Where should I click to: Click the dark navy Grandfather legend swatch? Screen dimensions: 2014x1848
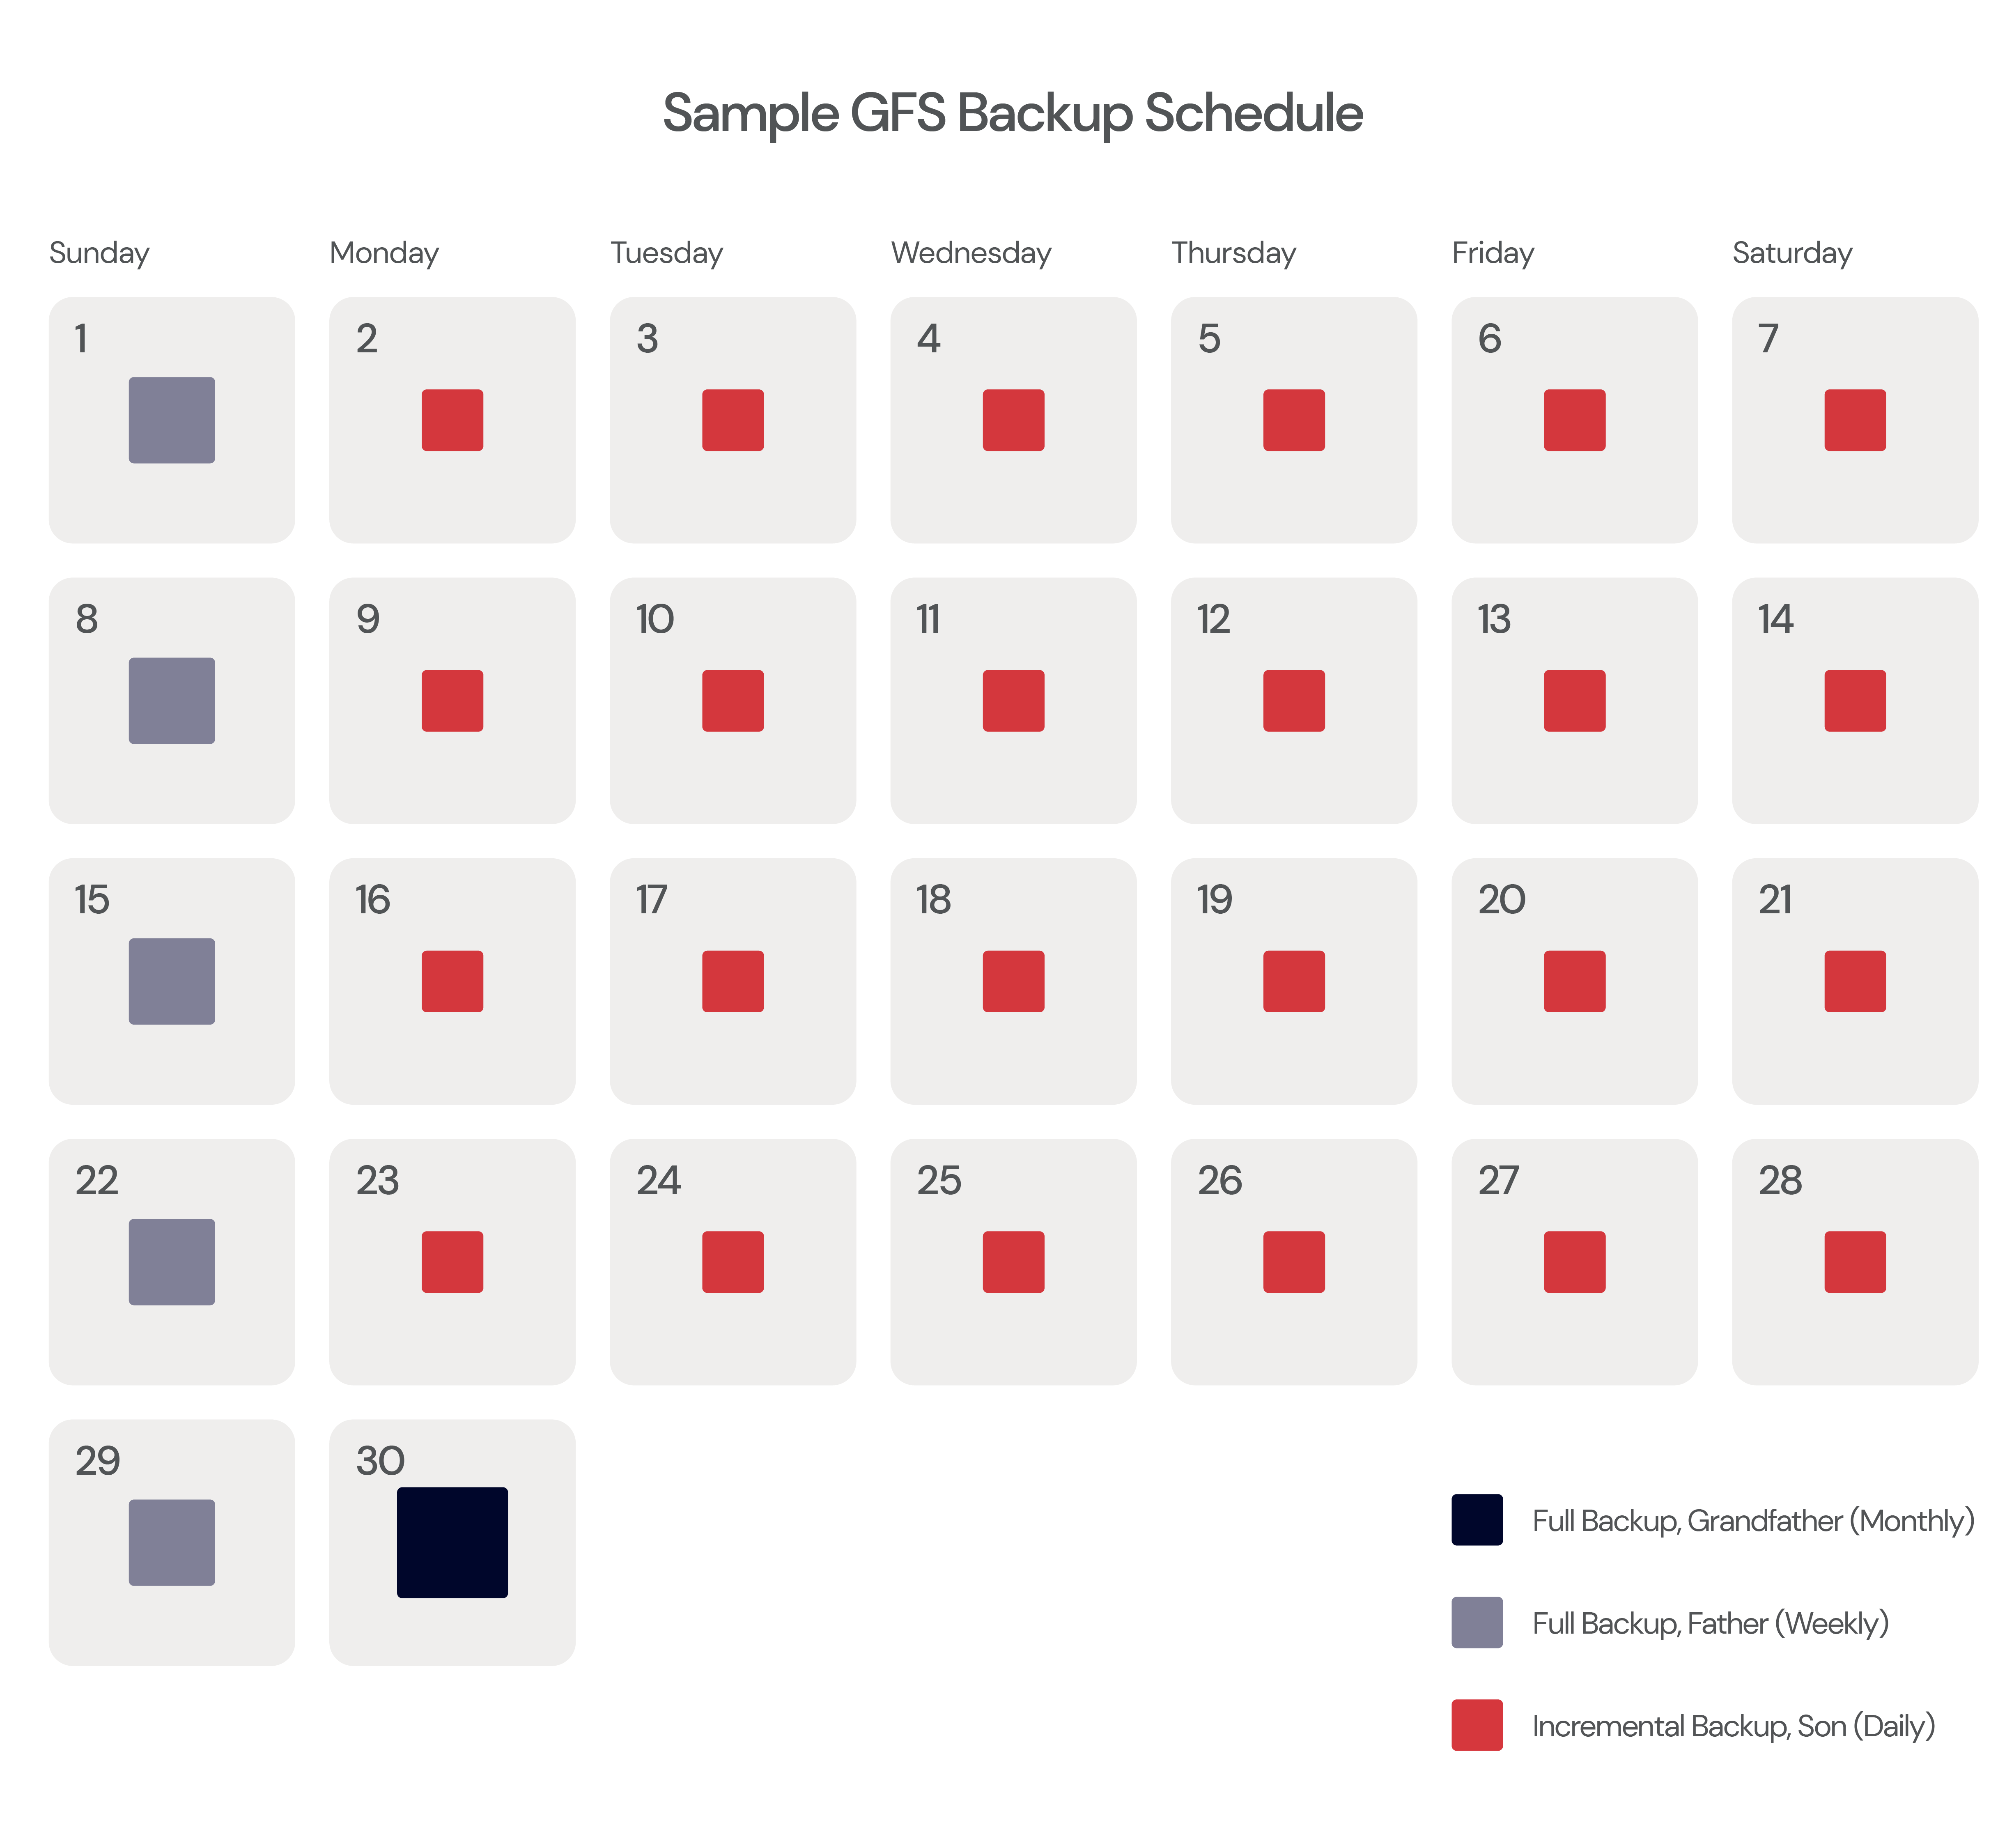(1477, 1520)
